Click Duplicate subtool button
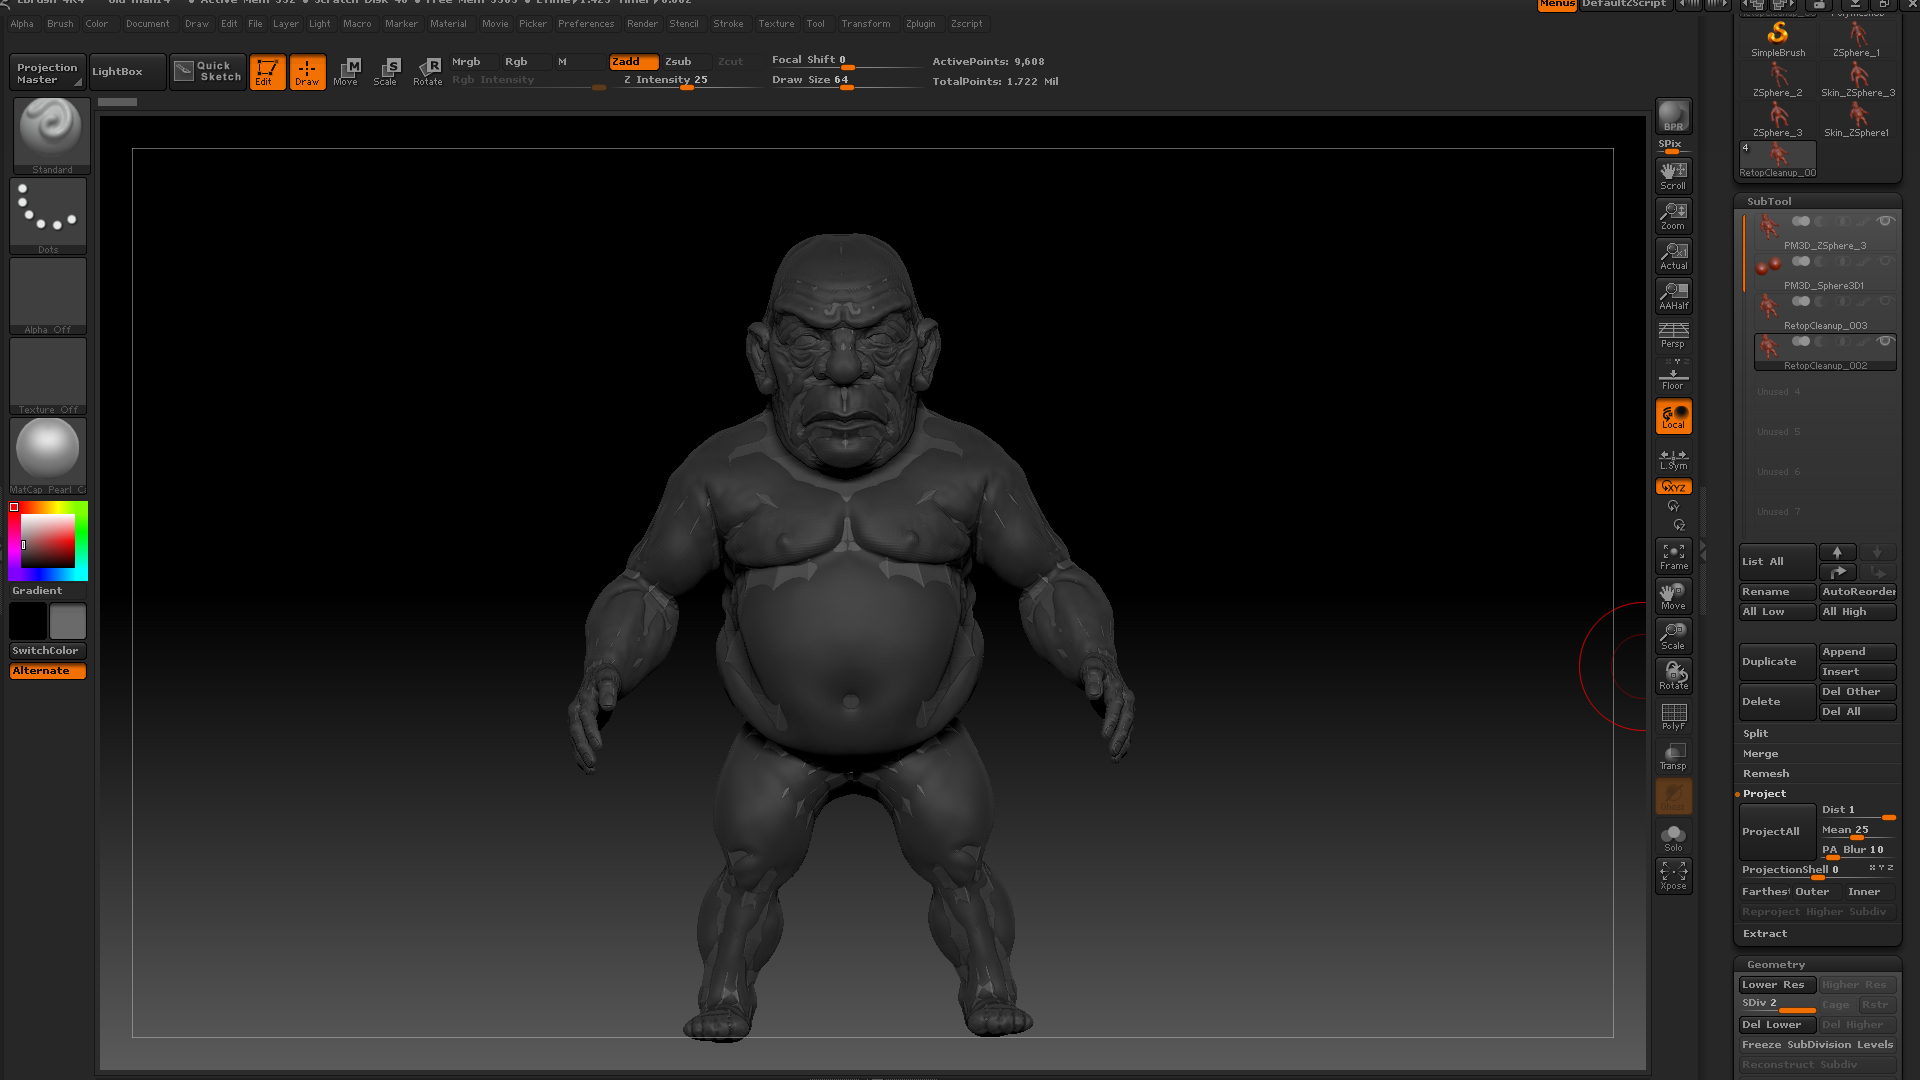 pyautogui.click(x=1777, y=662)
